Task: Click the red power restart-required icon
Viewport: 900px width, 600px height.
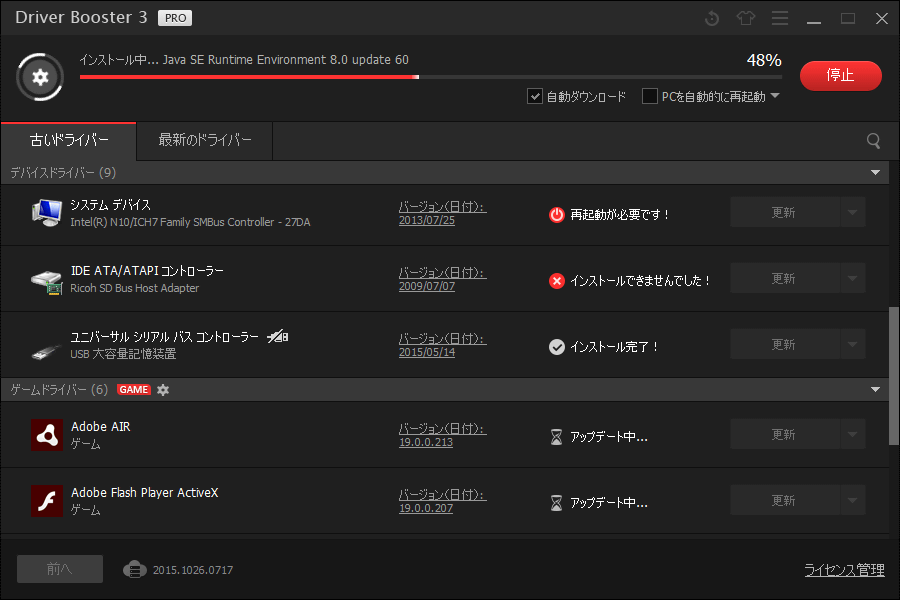Action: pos(556,215)
